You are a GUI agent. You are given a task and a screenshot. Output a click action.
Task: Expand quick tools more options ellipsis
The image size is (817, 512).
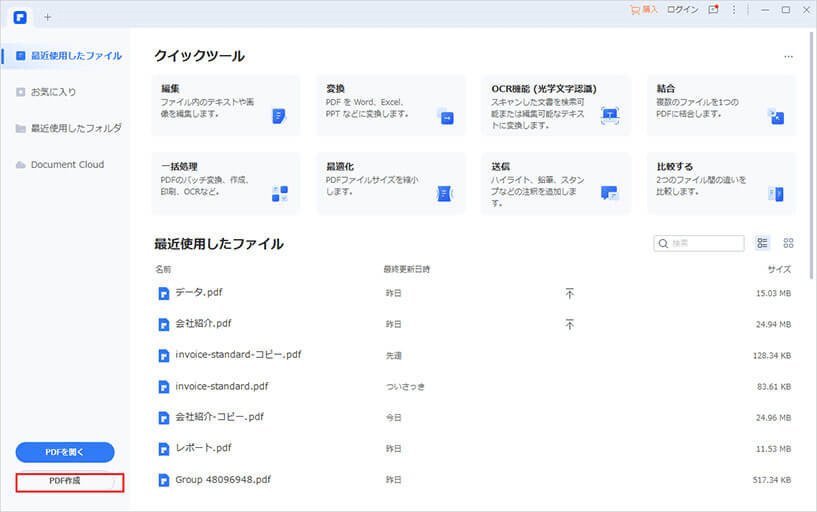[788, 57]
